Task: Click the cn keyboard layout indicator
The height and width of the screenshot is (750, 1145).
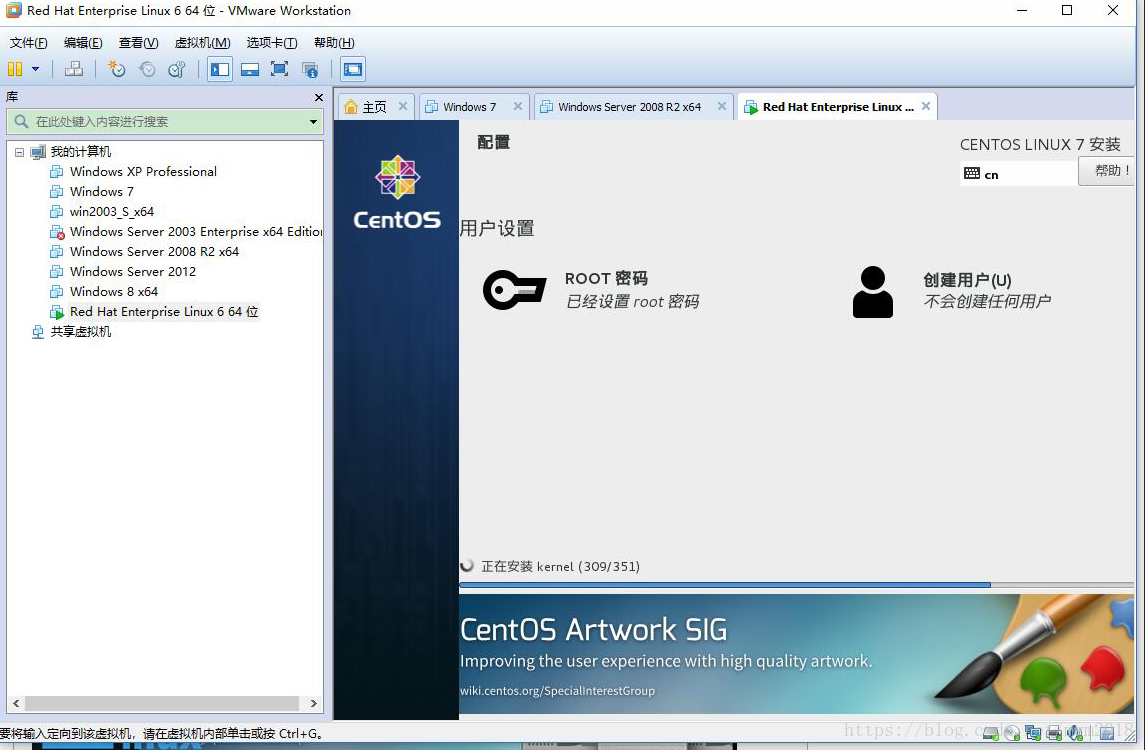Action: click(1018, 174)
